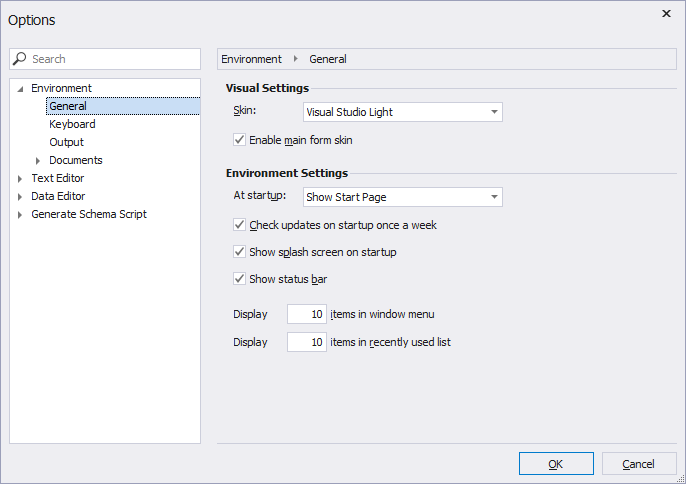The height and width of the screenshot is (488, 689).
Task: Expand the Text Editor node
Action: pos(20,179)
